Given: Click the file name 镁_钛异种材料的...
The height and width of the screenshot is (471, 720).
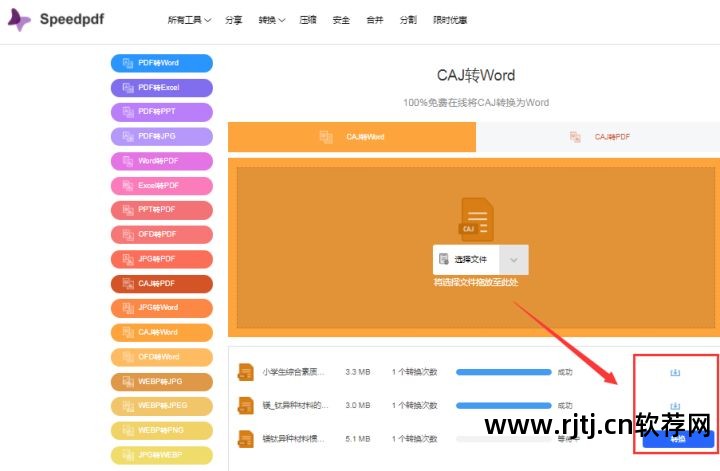Looking at the screenshot, I should [295, 405].
